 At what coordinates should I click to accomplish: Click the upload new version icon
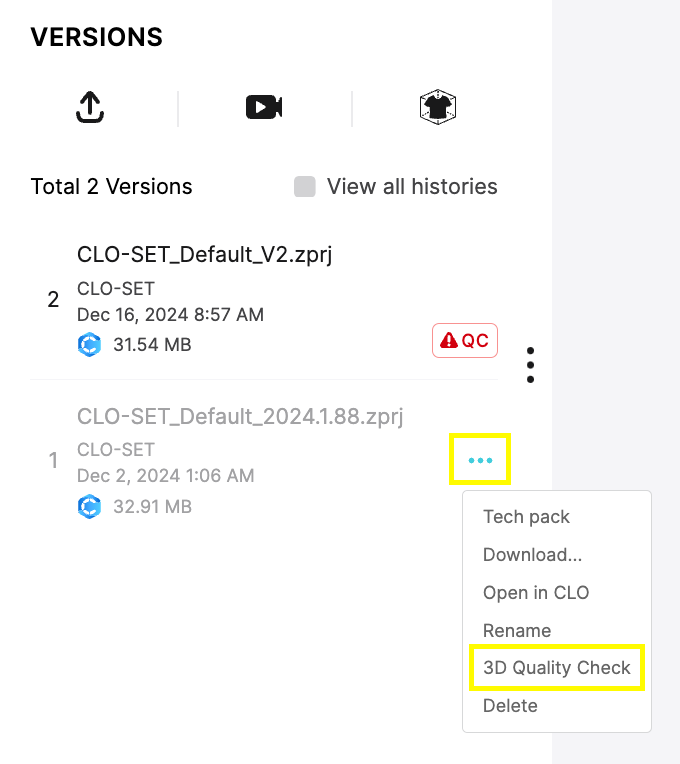pos(90,107)
